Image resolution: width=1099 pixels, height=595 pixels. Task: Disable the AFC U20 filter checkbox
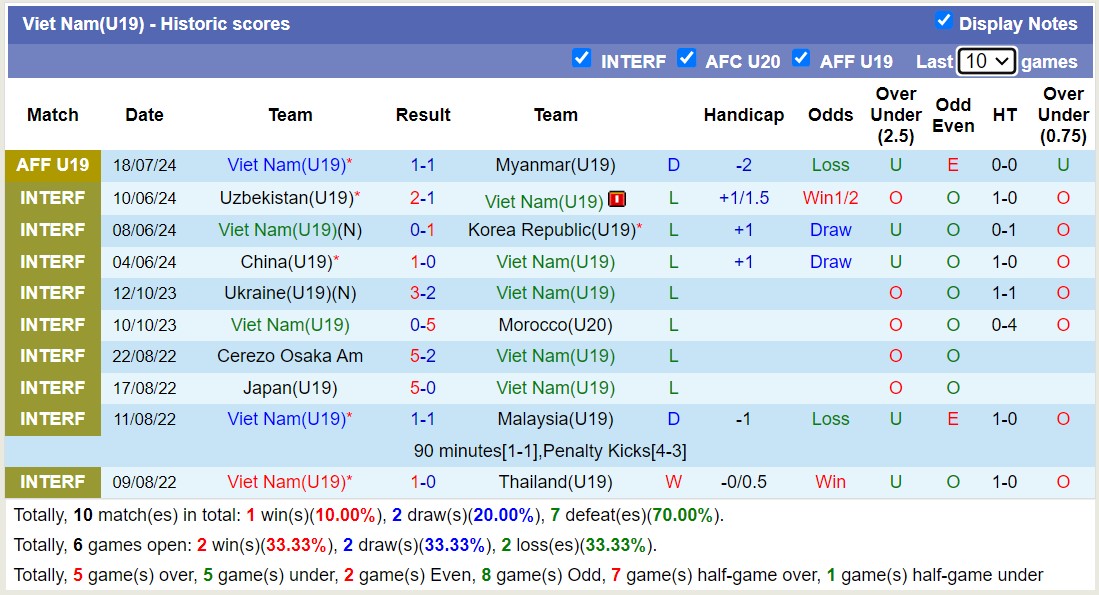pos(686,58)
